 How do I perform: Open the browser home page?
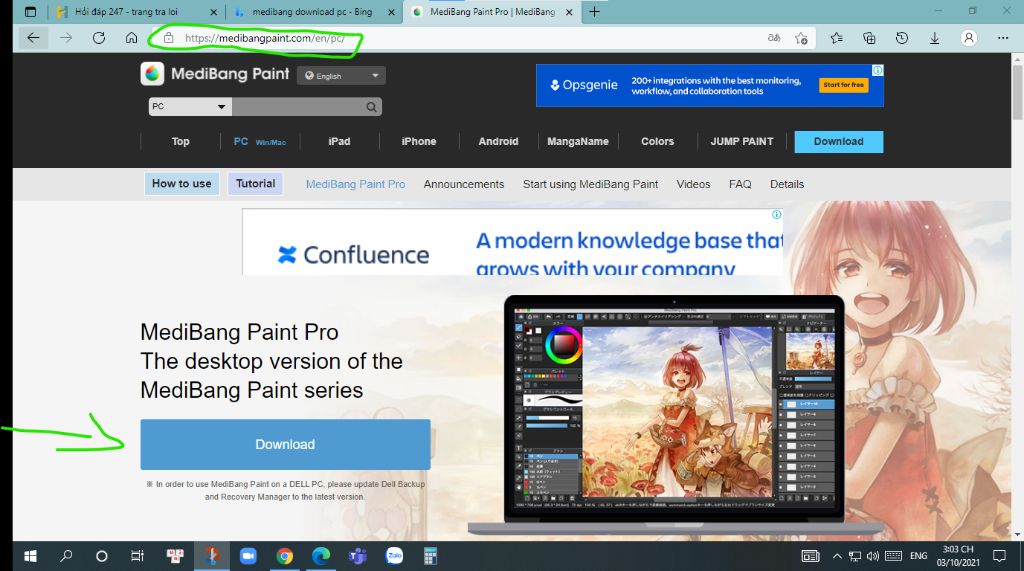click(x=131, y=38)
